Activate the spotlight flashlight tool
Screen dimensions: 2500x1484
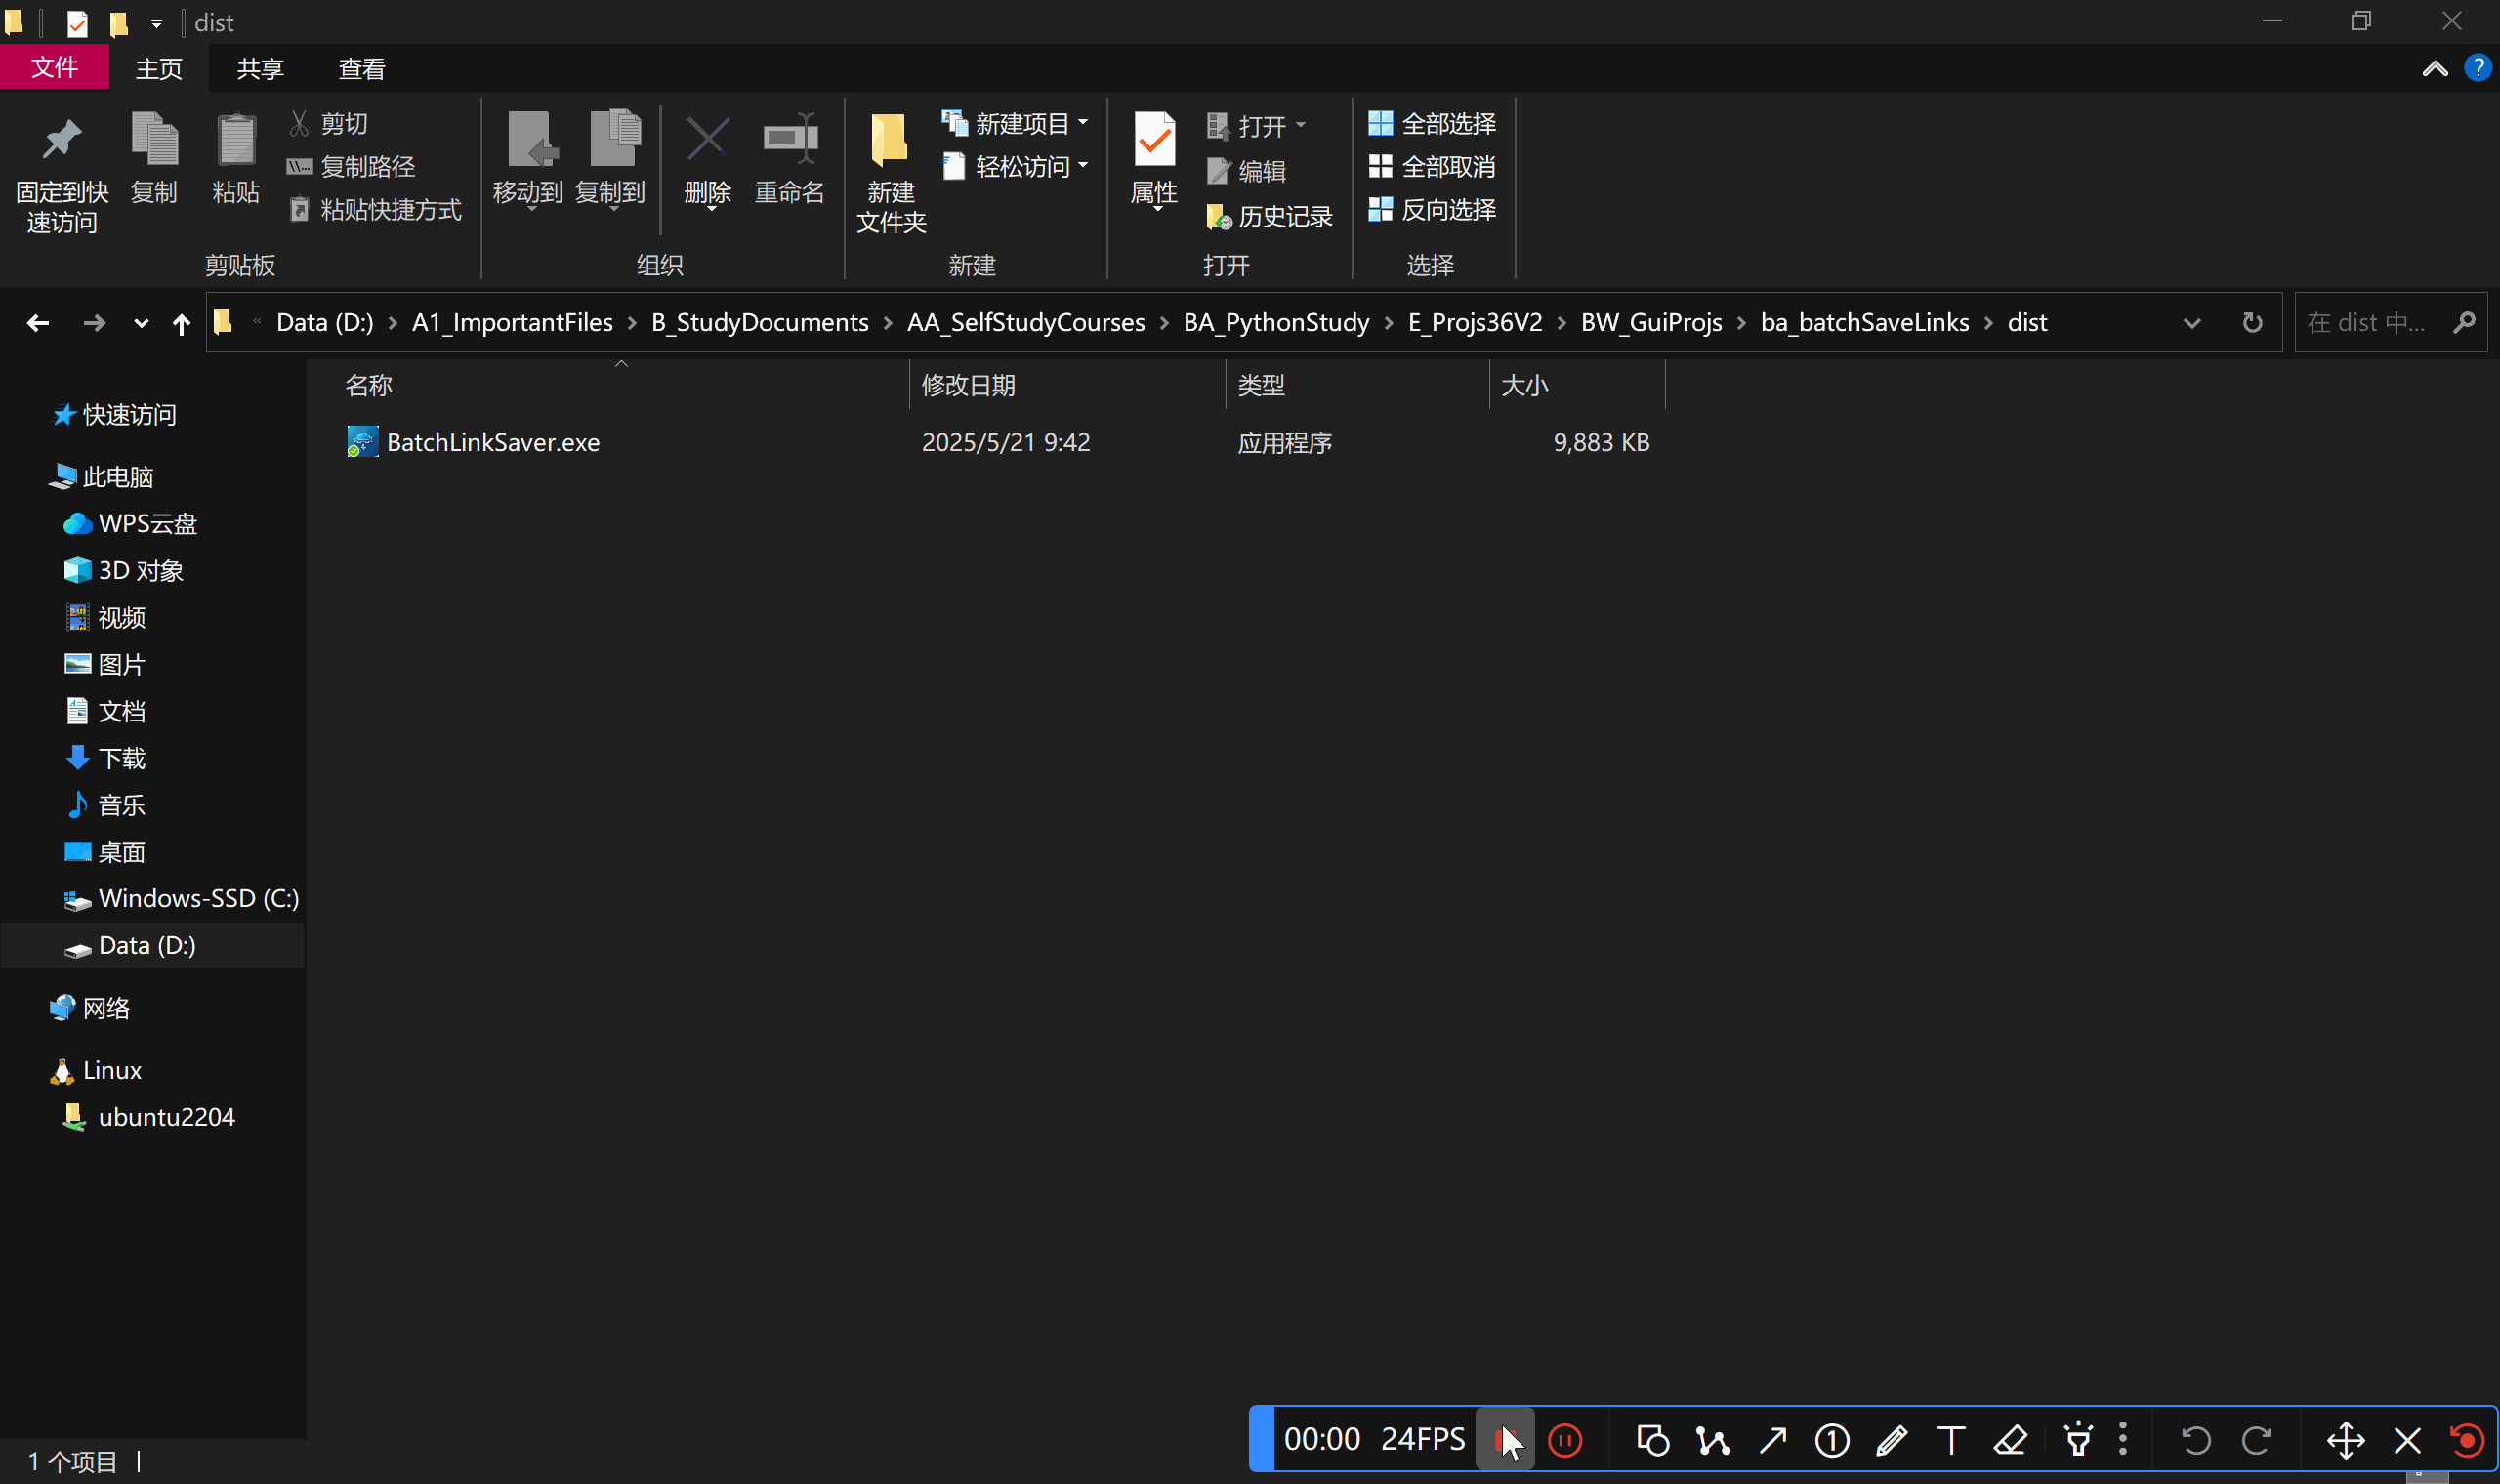click(x=2078, y=1440)
